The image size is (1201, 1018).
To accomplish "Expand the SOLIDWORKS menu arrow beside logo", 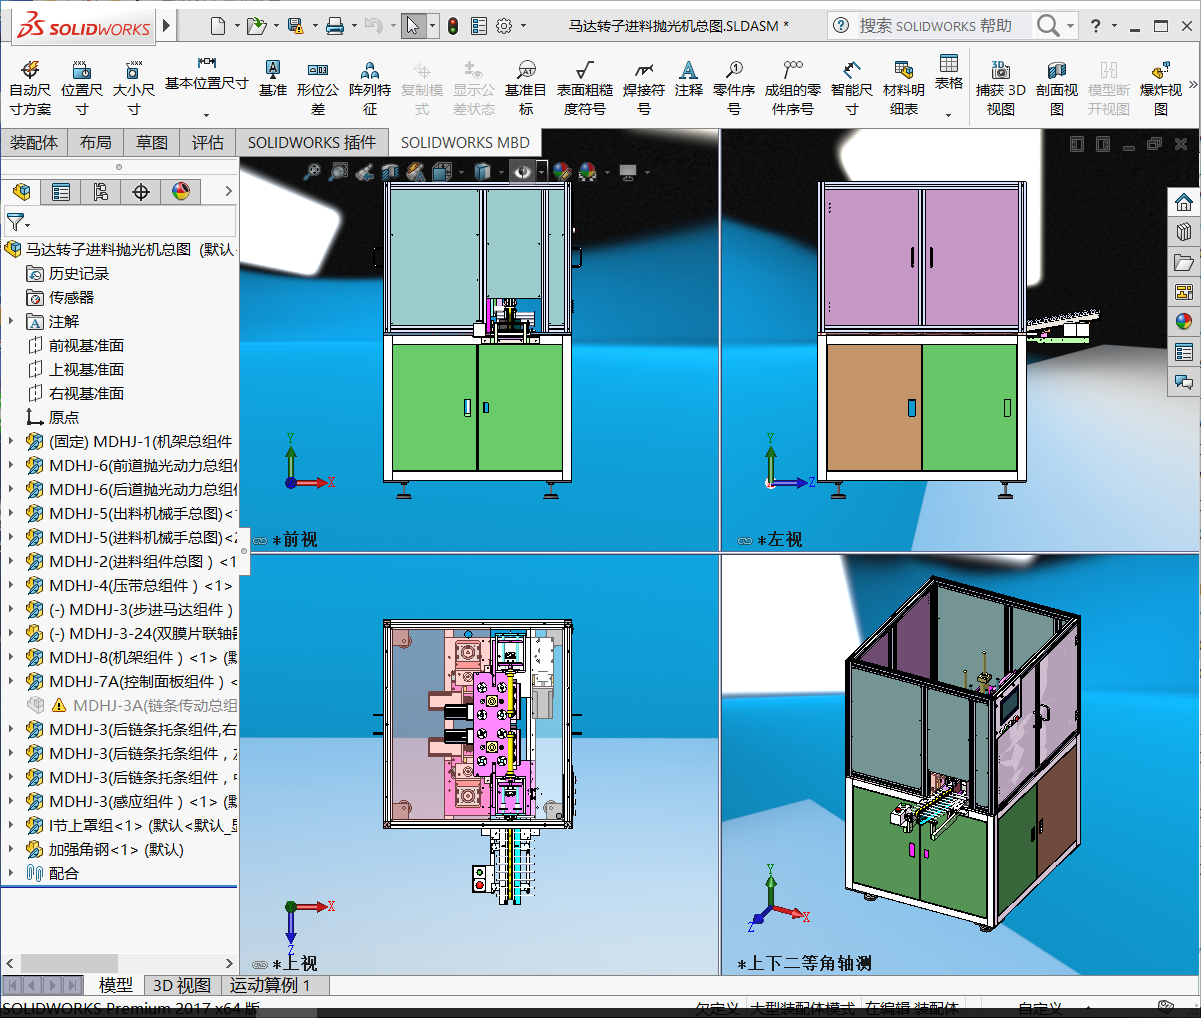I will coord(167,26).
